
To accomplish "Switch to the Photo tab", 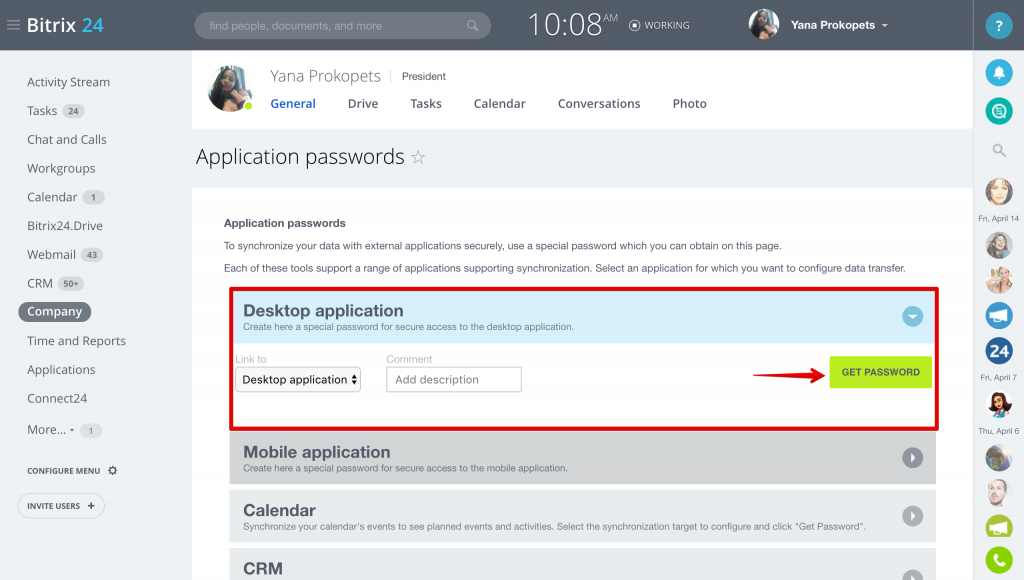I will [x=690, y=104].
